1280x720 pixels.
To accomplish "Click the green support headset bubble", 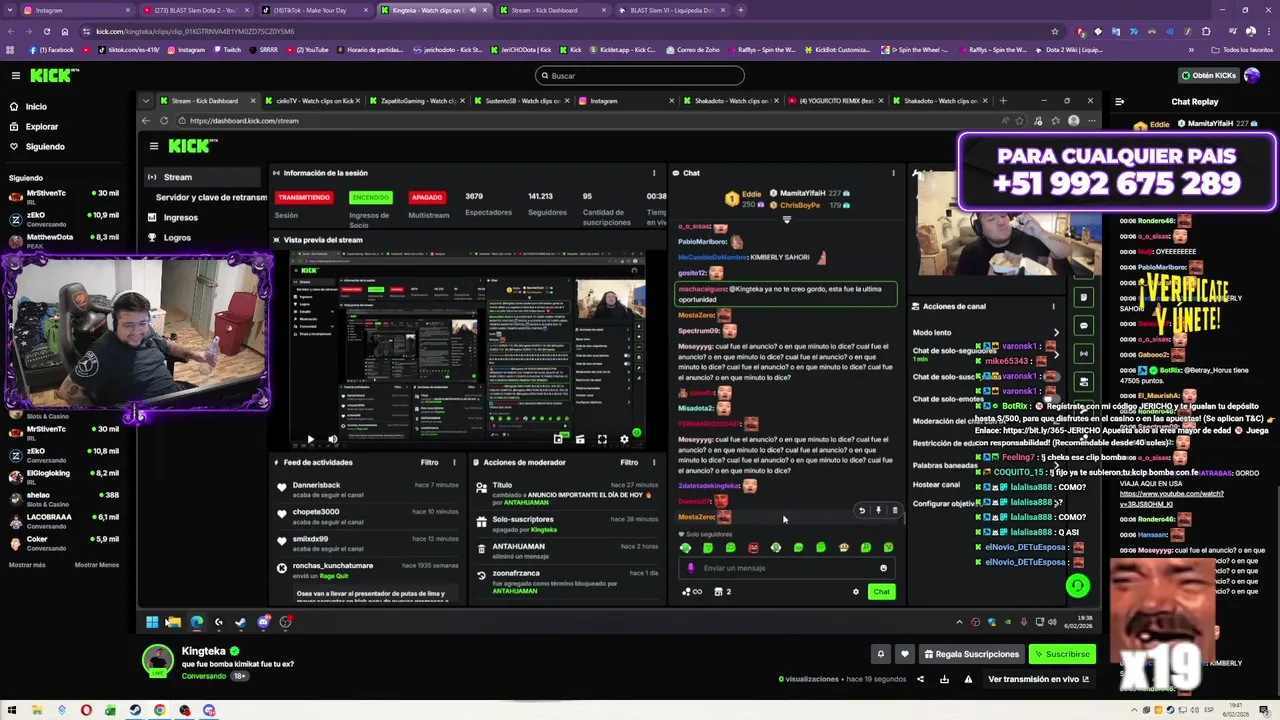I will [1077, 586].
